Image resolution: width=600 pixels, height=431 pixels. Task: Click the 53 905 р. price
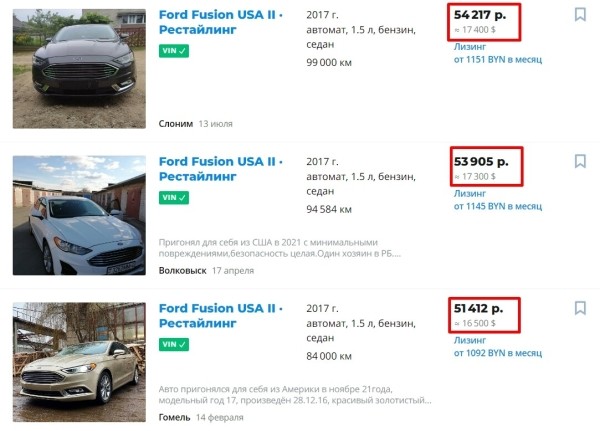click(481, 161)
